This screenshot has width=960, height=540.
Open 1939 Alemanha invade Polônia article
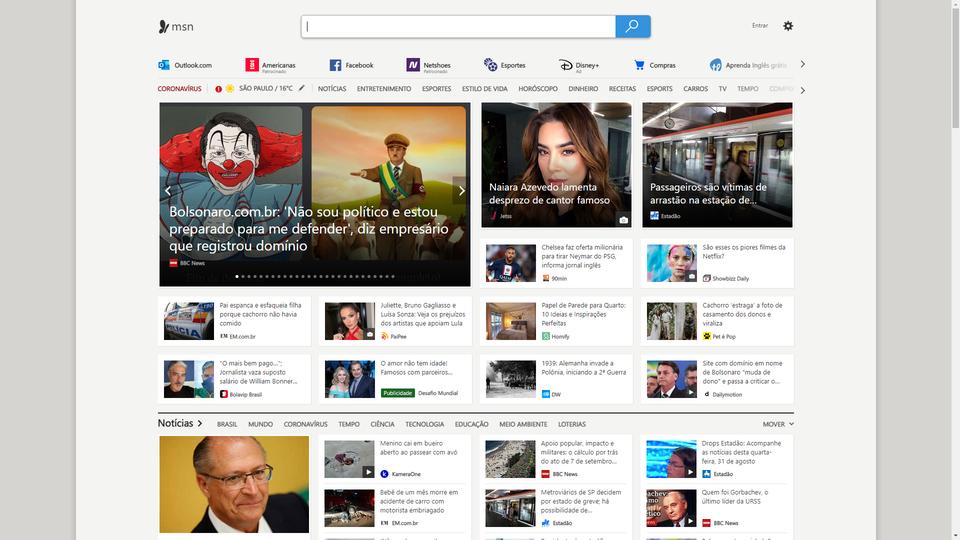click(x=583, y=367)
